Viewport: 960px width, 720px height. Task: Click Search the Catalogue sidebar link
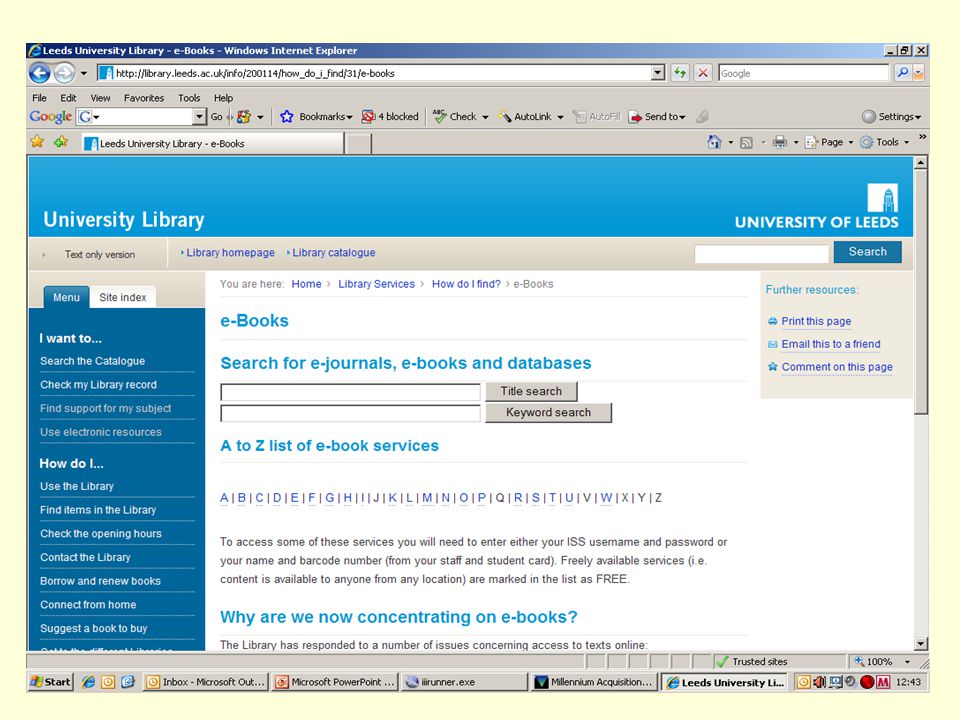(x=92, y=361)
